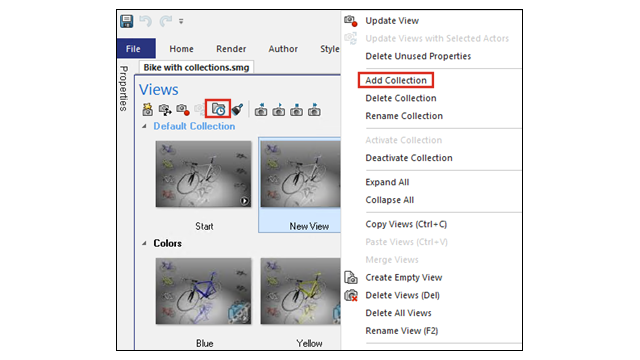
Task: Open the quick access toolbar customize dropdown
Action: (181, 21)
